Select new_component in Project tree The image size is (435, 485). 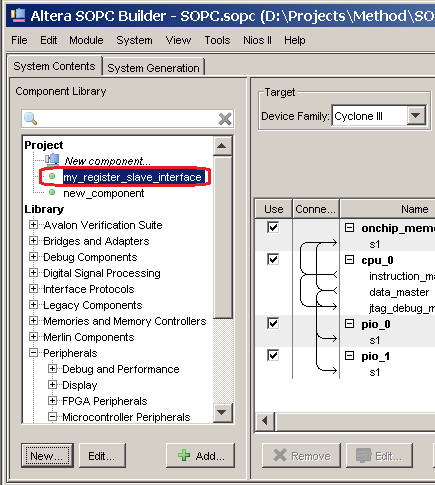(104, 193)
